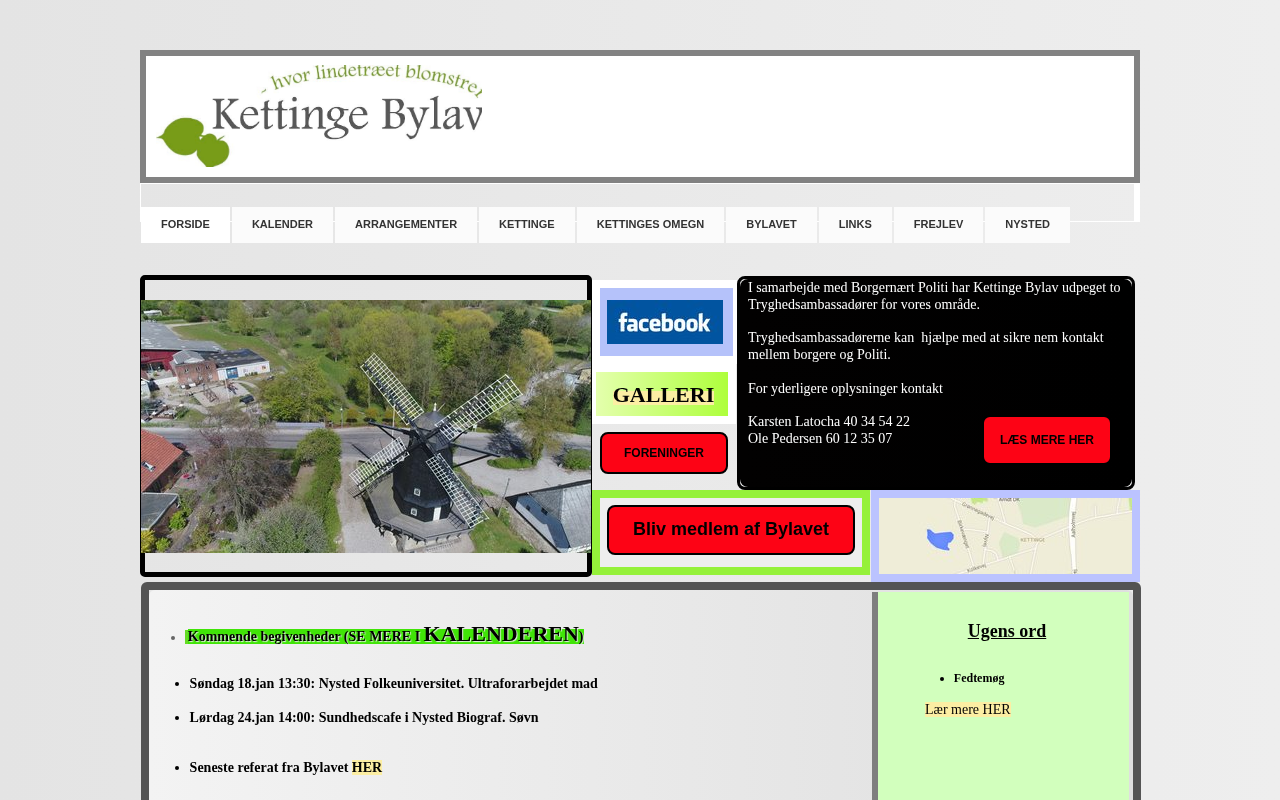Go to the Nysted menu item
This screenshot has width=1280, height=800.
(1027, 225)
